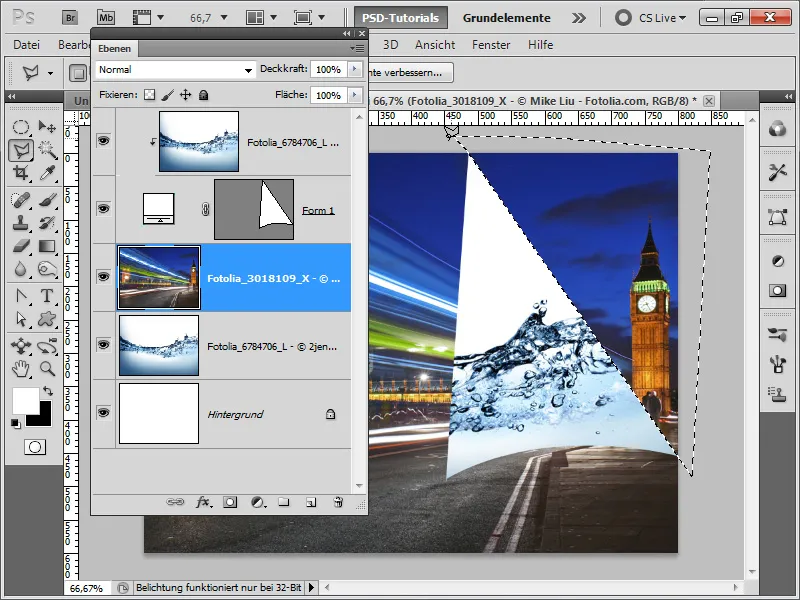The image size is (800, 600).
Task: Select the Dodge tool
Action: point(47,269)
